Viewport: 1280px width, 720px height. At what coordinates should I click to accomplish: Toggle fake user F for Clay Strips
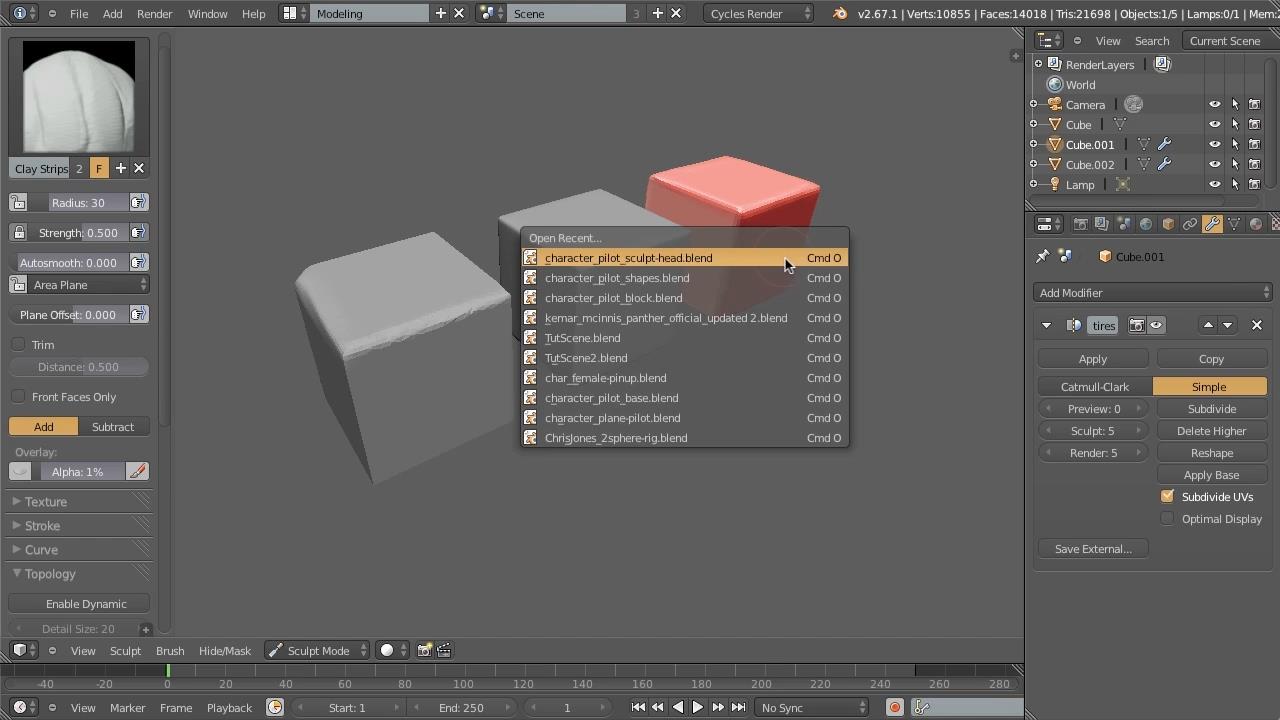[99, 168]
